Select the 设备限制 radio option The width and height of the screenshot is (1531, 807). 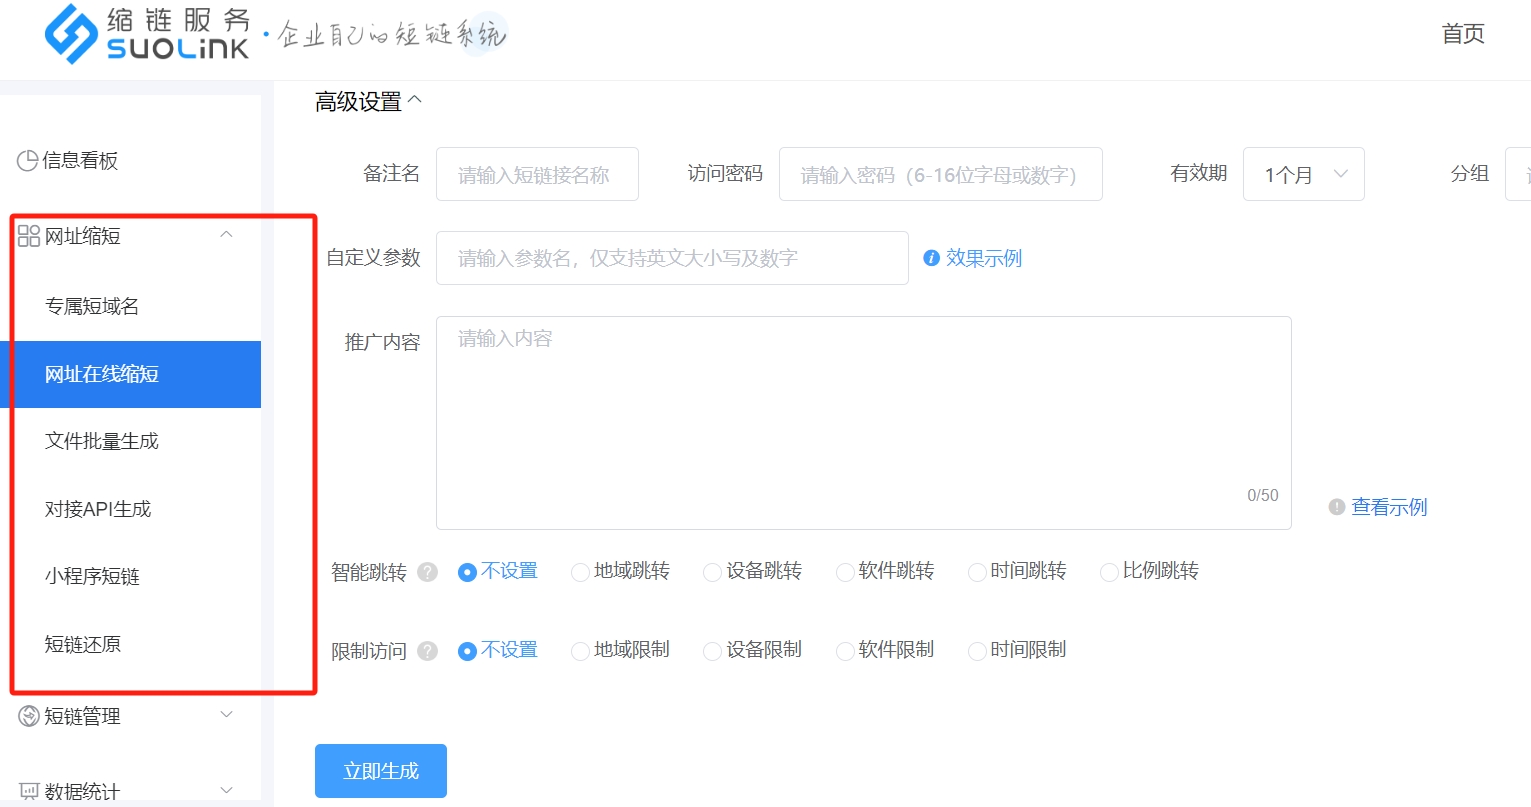tap(712, 651)
